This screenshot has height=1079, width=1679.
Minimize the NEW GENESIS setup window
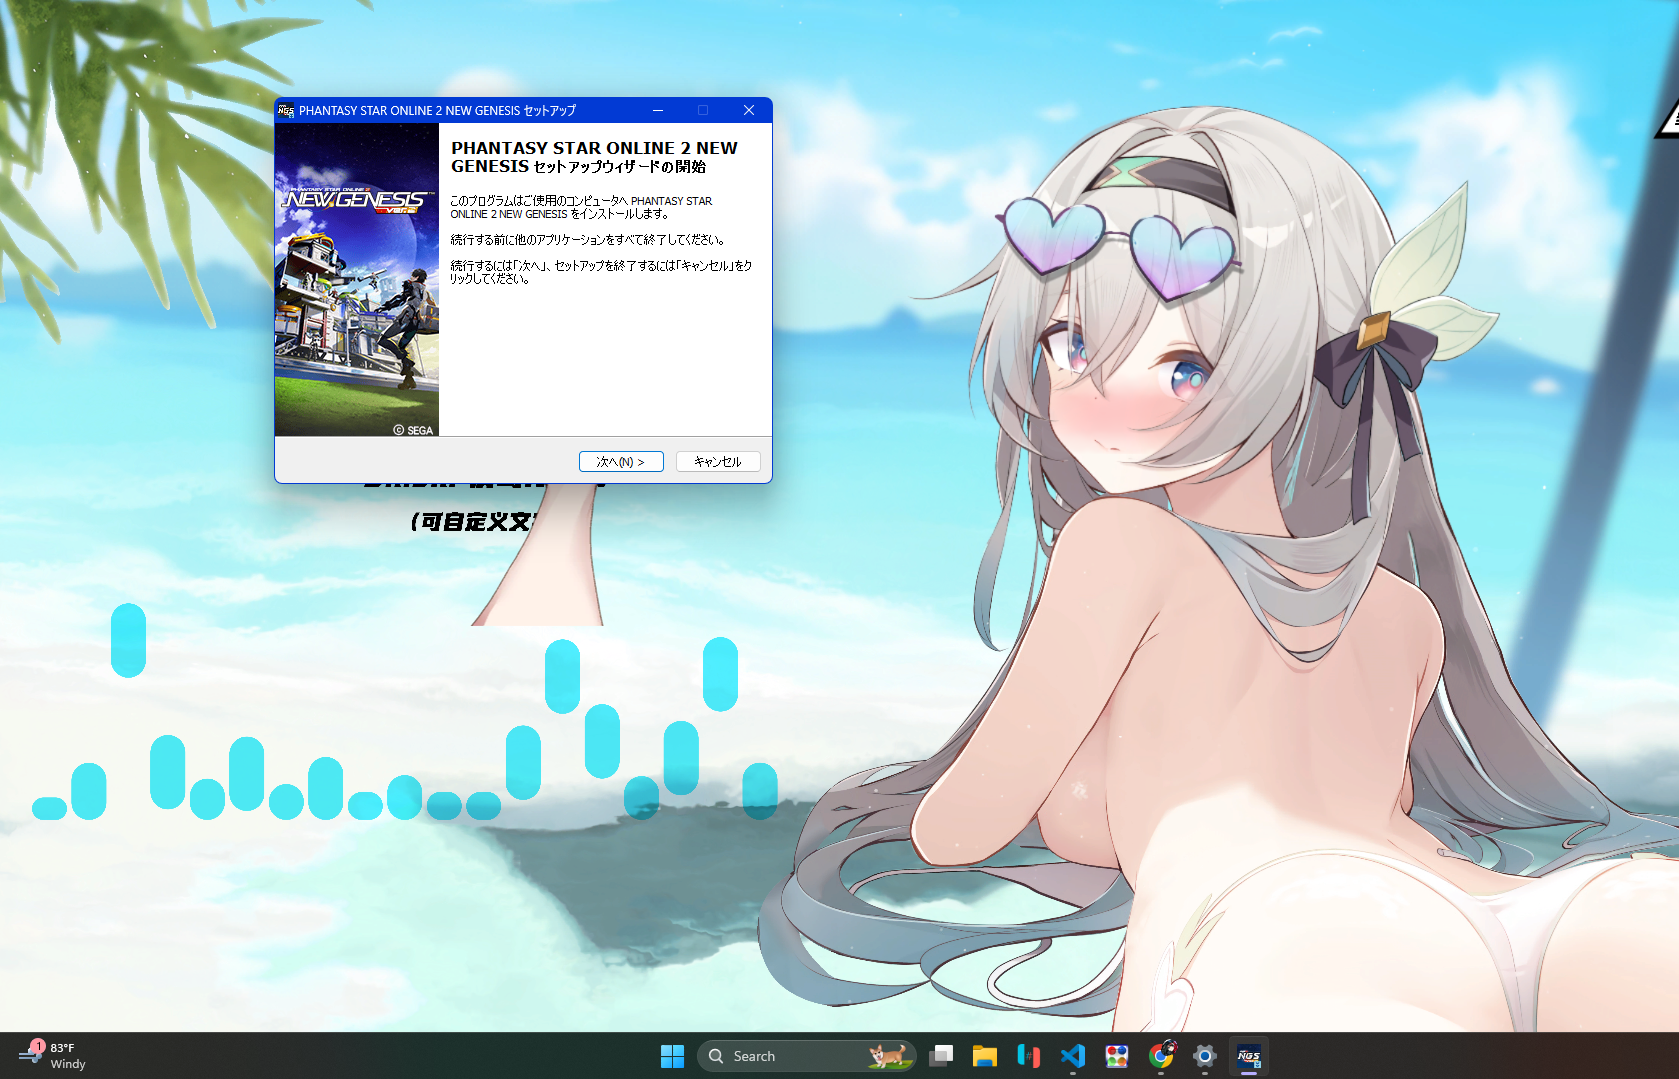click(x=658, y=110)
